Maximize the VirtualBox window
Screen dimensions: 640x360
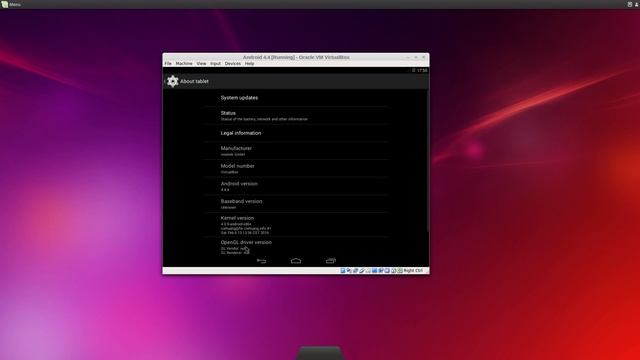coord(416,57)
